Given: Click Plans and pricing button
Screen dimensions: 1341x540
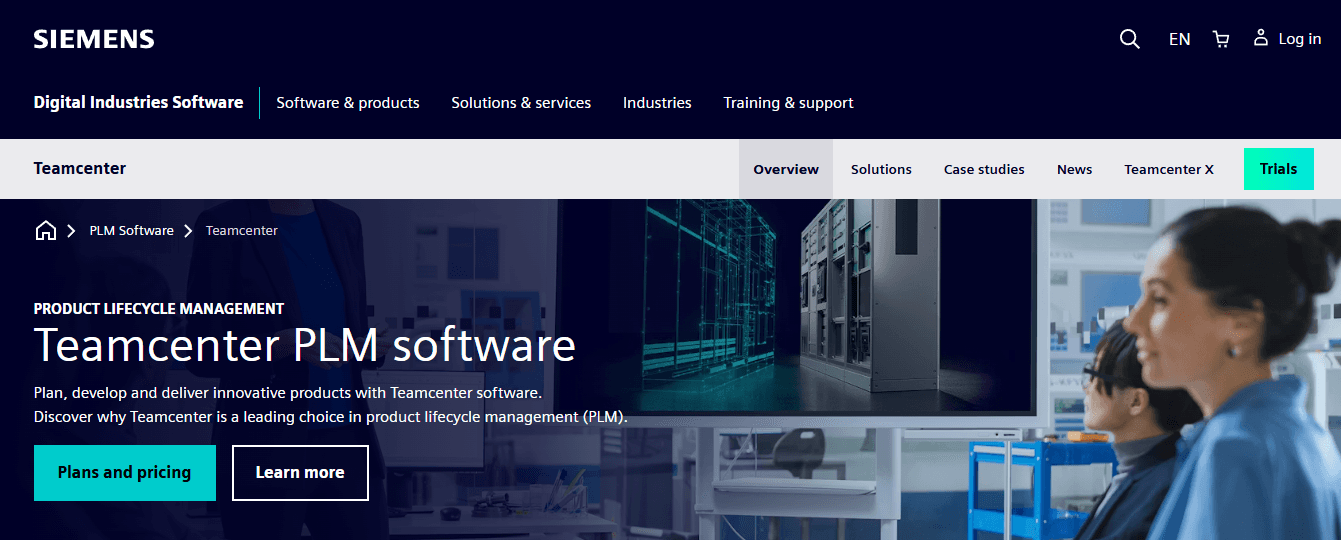Looking at the screenshot, I should [125, 473].
